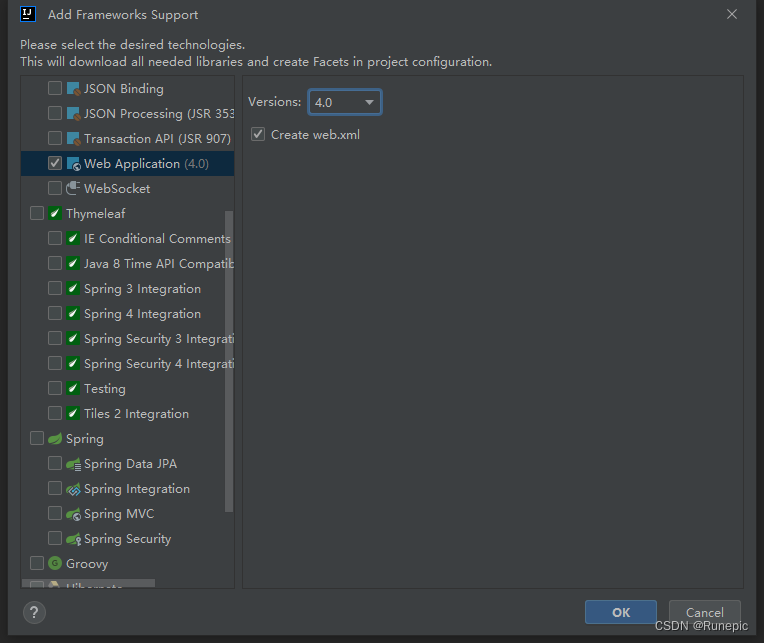Click the frameworks list vertical scrollbar
This screenshot has width=764, height=643.
pos(229,361)
